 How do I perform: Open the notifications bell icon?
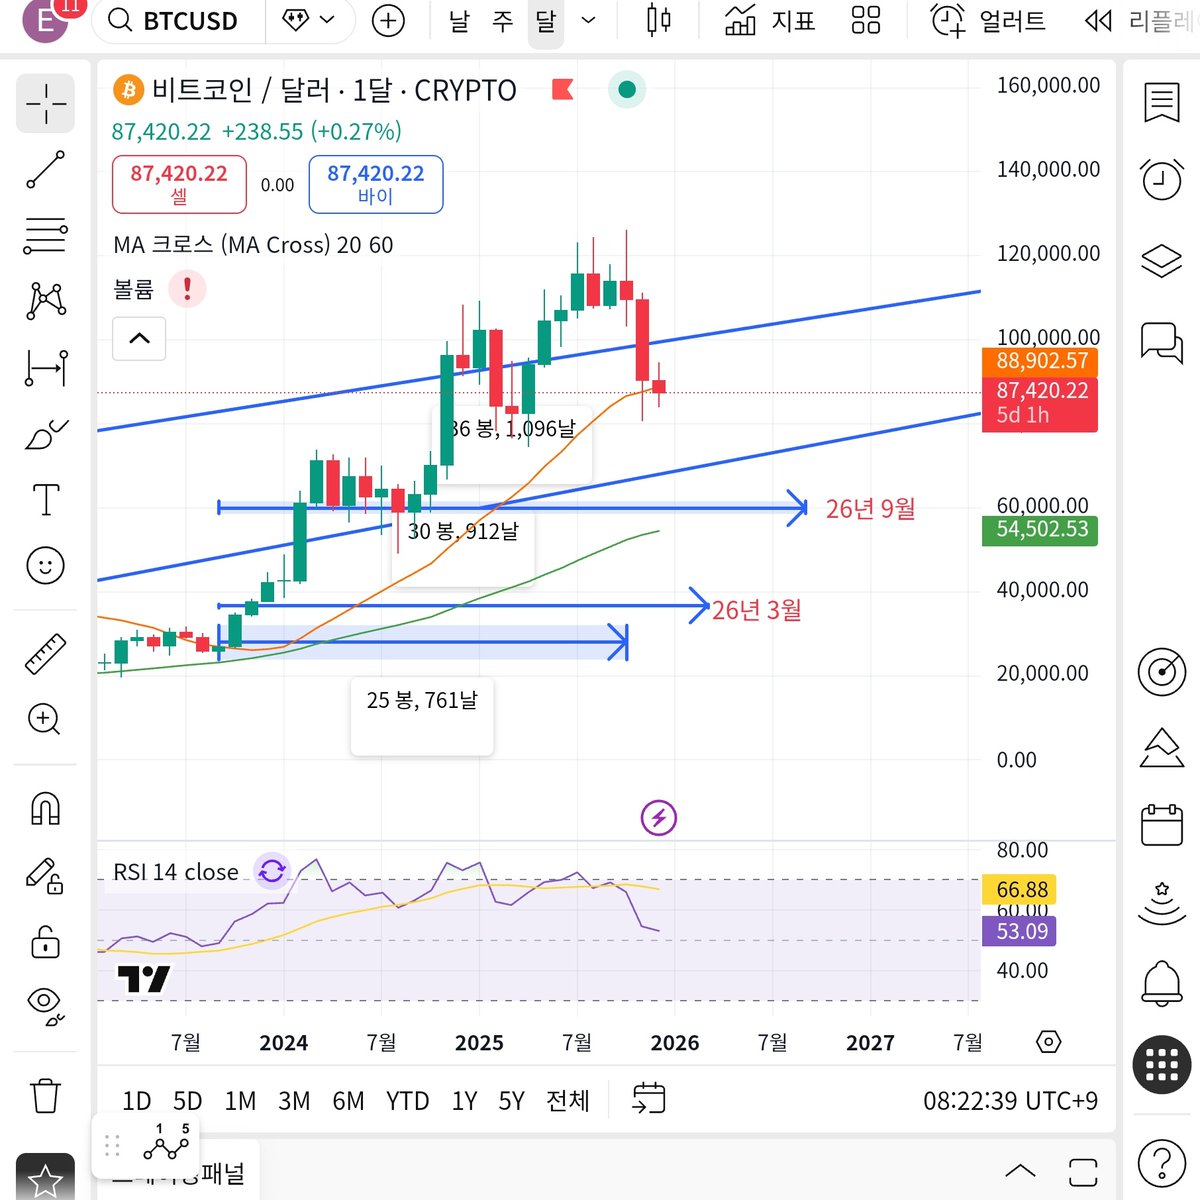coord(1161,982)
